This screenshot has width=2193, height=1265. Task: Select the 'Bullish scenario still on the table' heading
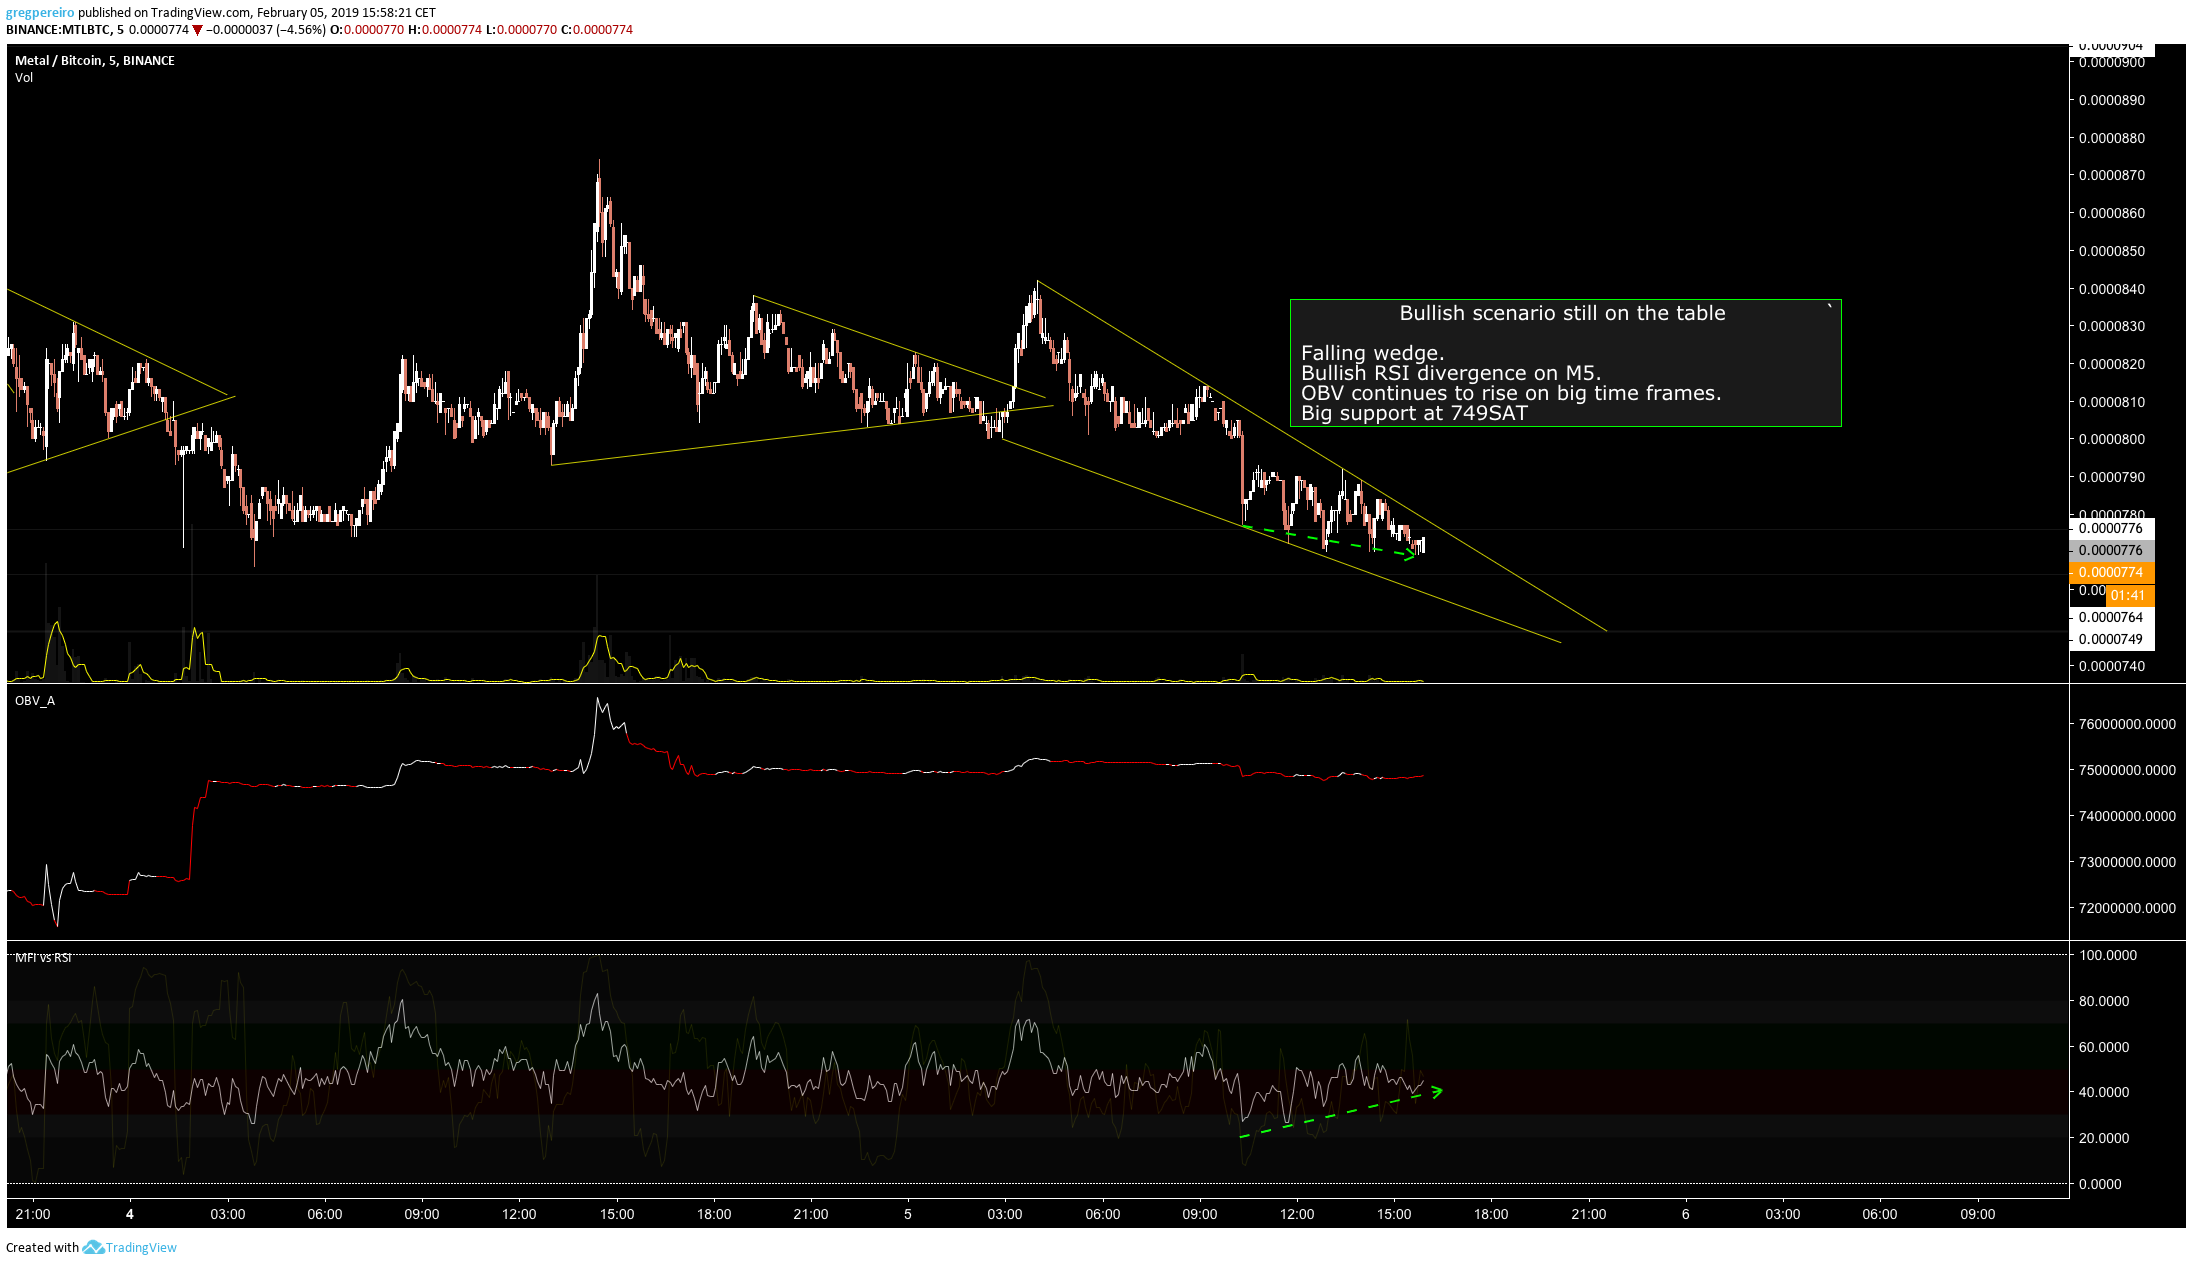coord(1562,313)
